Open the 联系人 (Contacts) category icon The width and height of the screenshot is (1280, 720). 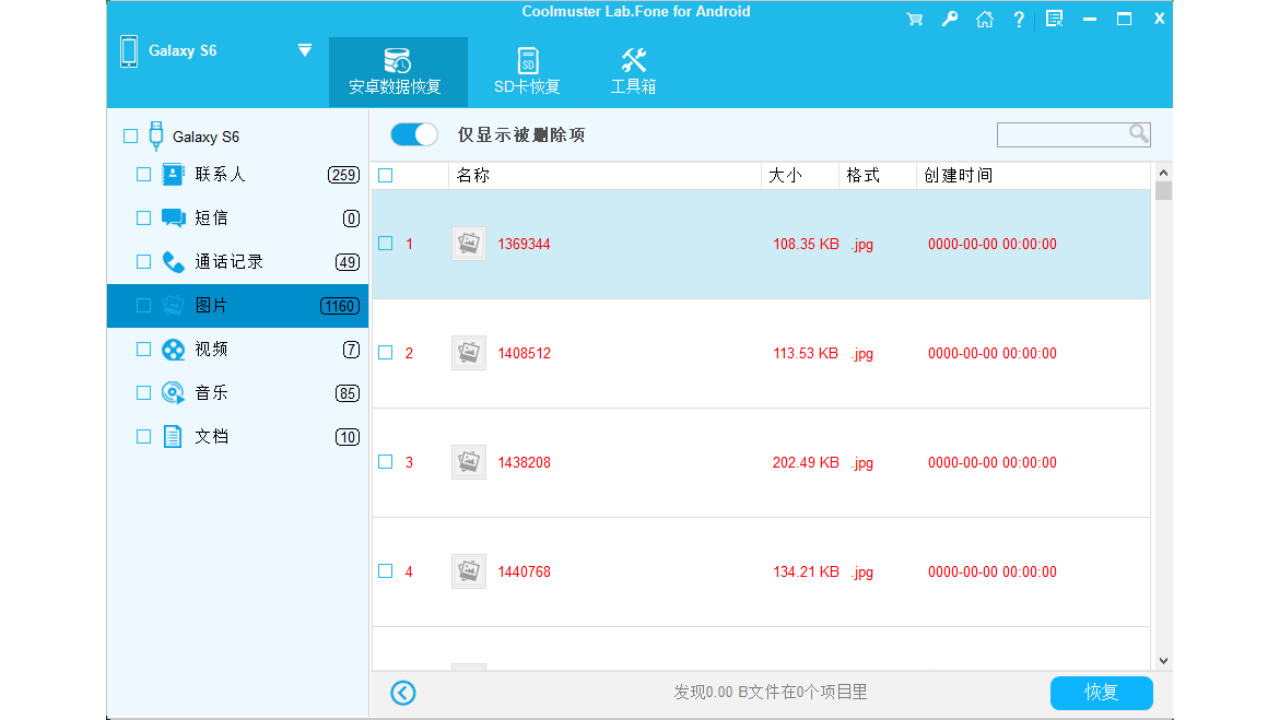point(172,173)
